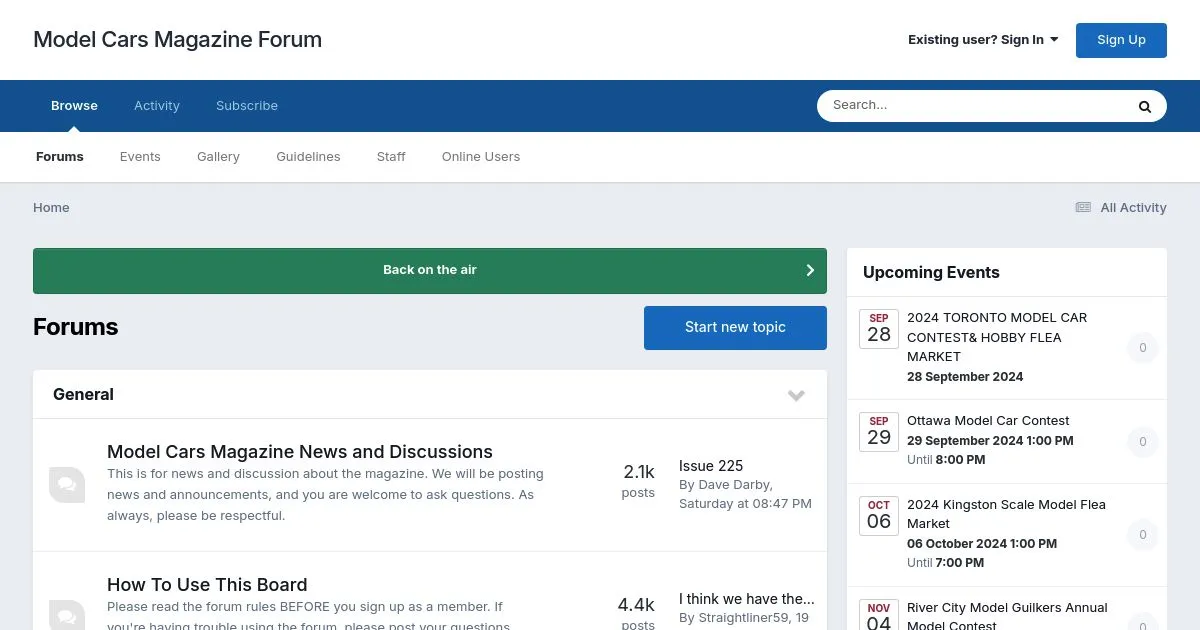This screenshot has width=1200, height=630.
Task: Click the forum icon beside Model Cars Magazine News
Action: 67,484
